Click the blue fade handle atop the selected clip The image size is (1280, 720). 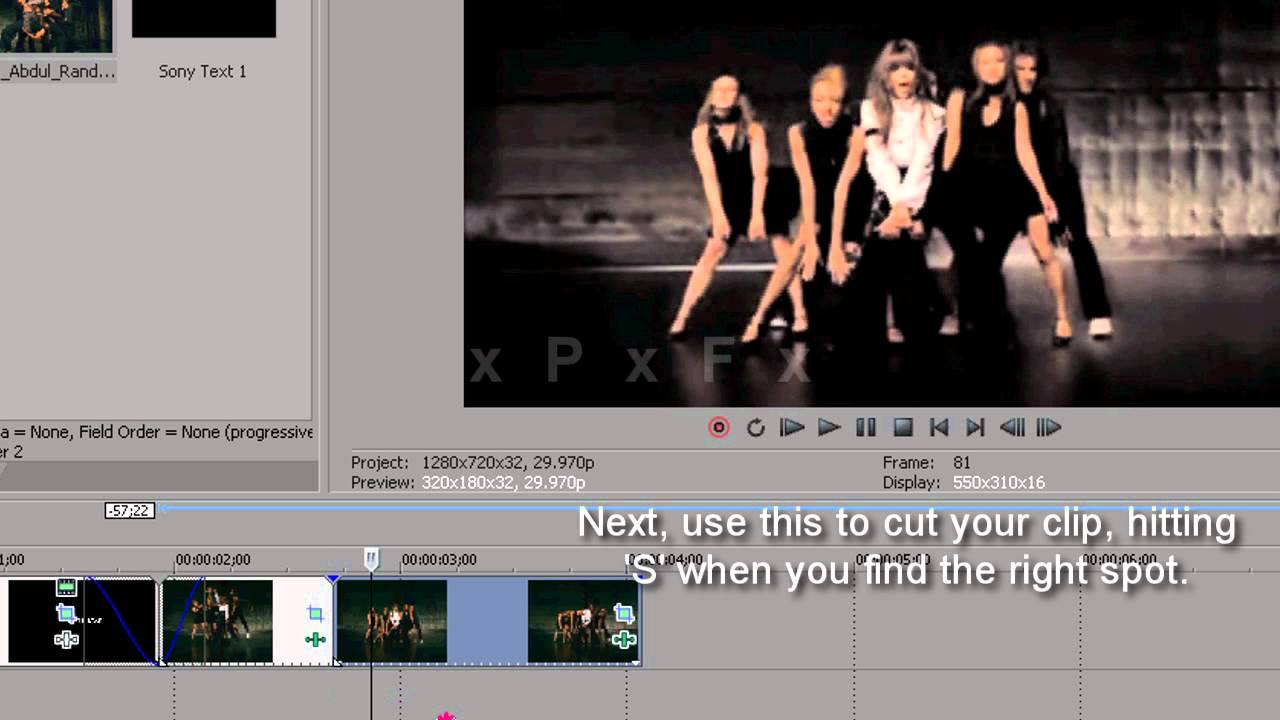point(333,579)
